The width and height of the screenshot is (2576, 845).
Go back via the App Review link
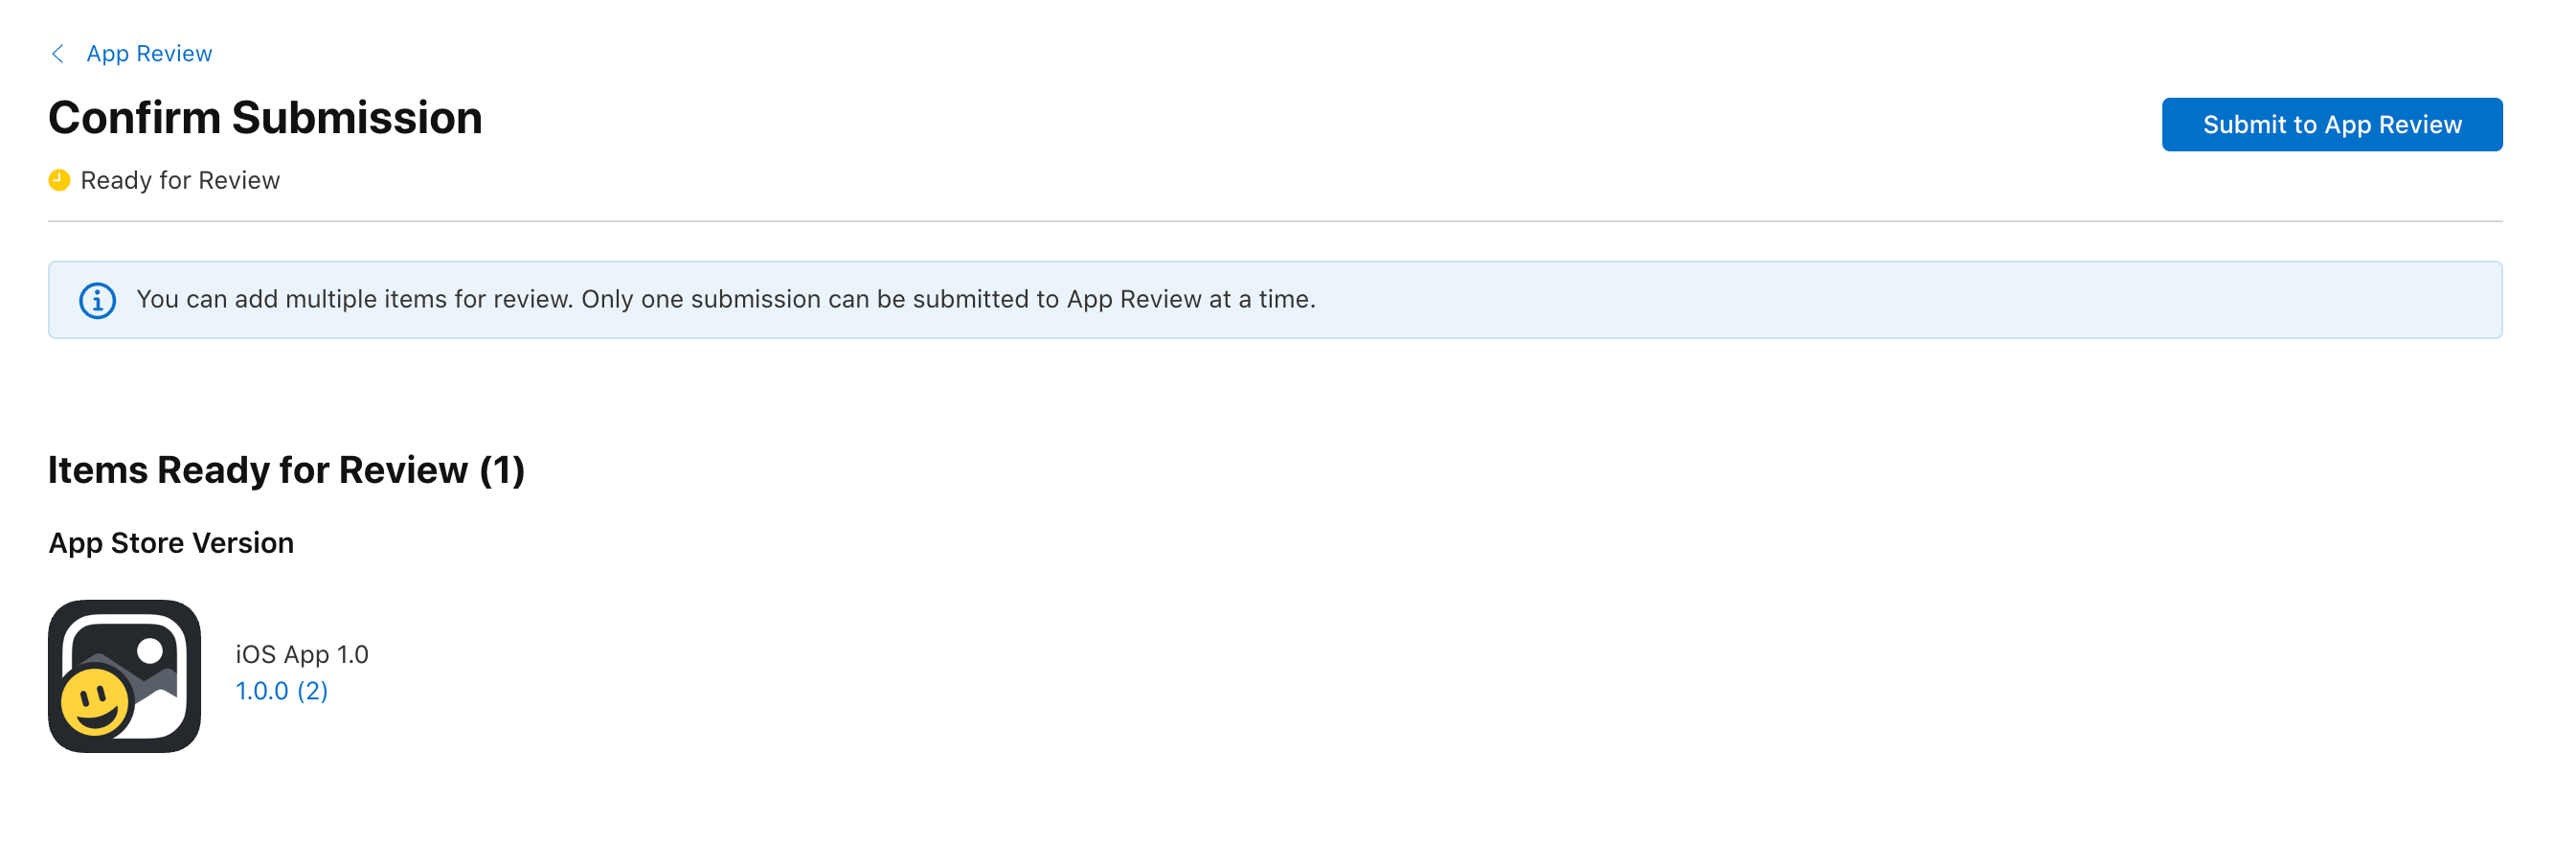point(149,54)
